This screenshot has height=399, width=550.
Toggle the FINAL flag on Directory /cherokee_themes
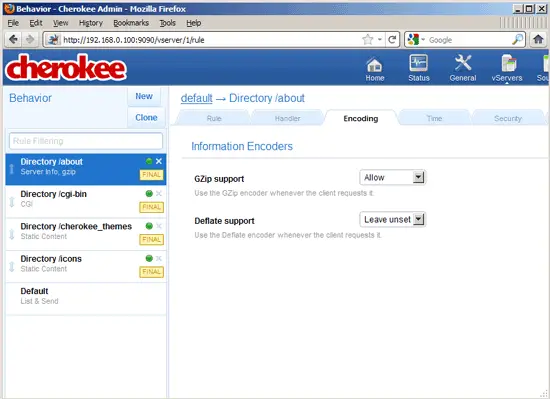coord(152,239)
